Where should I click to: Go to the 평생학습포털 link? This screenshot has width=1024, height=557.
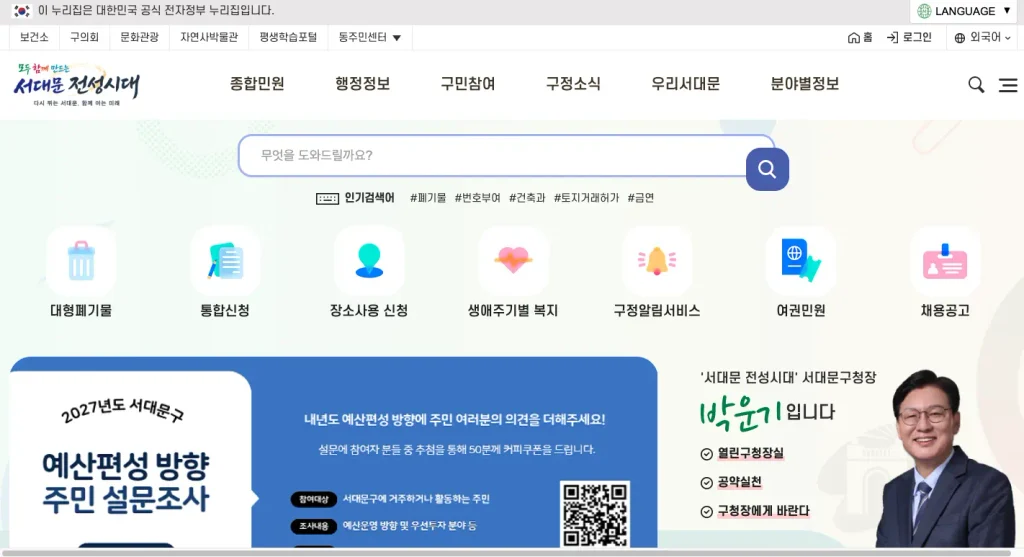tap(288, 37)
